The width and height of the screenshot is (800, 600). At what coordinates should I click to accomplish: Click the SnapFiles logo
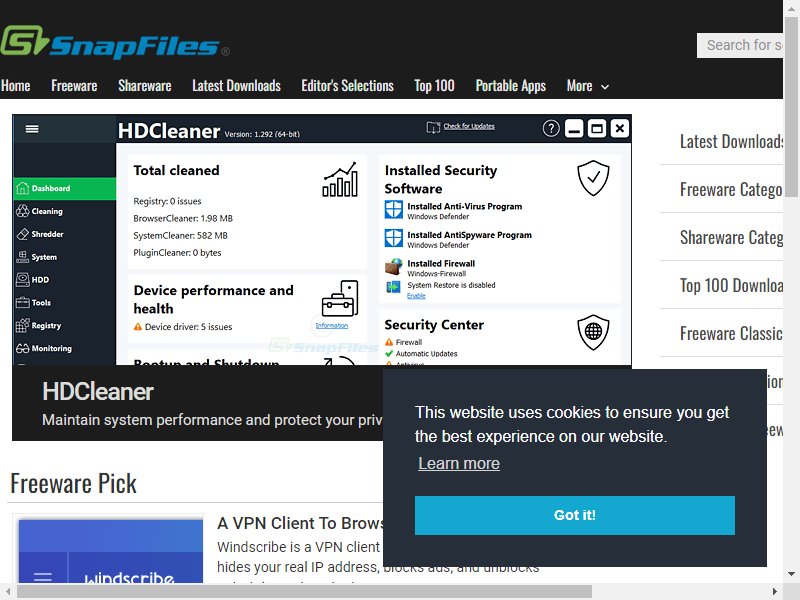click(x=115, y=42)
